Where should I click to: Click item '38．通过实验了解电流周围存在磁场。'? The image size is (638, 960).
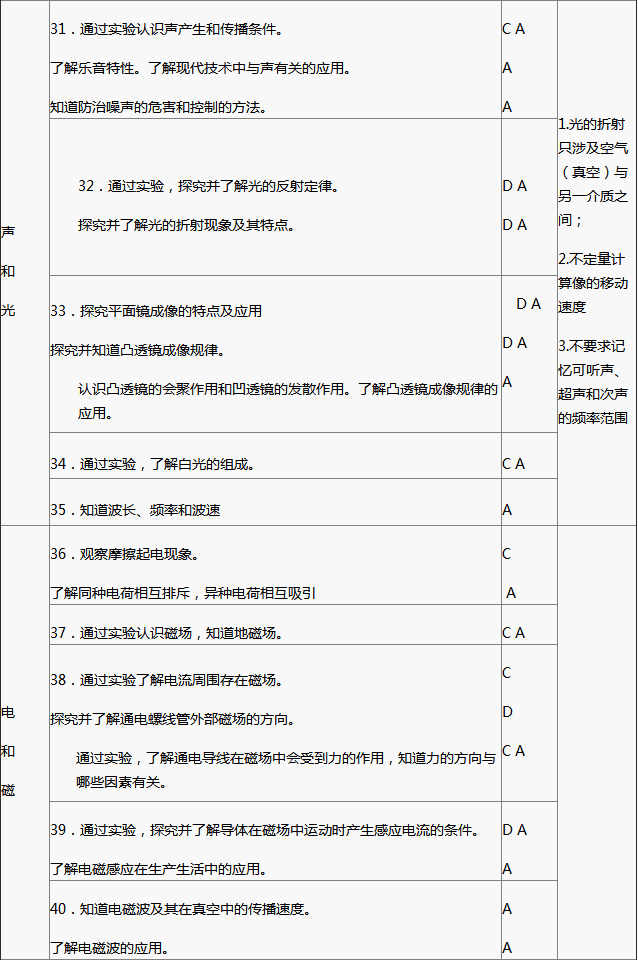click(167, 680)
